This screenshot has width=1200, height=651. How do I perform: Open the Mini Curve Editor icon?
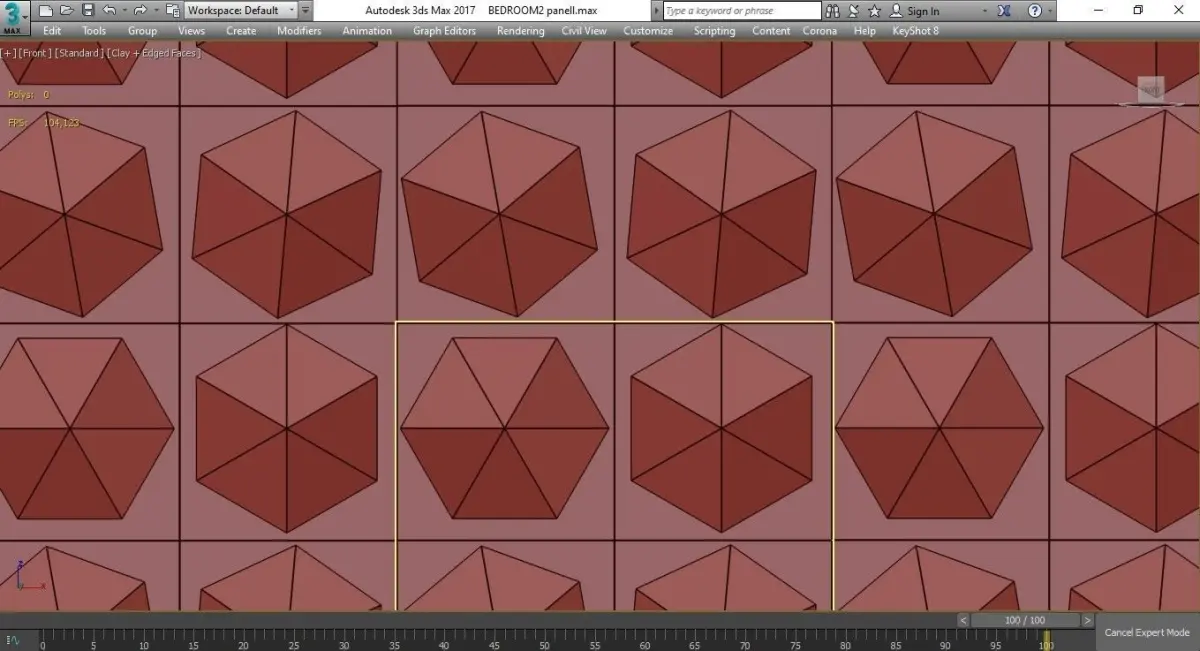pyautogui.click(x=14, y=639)
